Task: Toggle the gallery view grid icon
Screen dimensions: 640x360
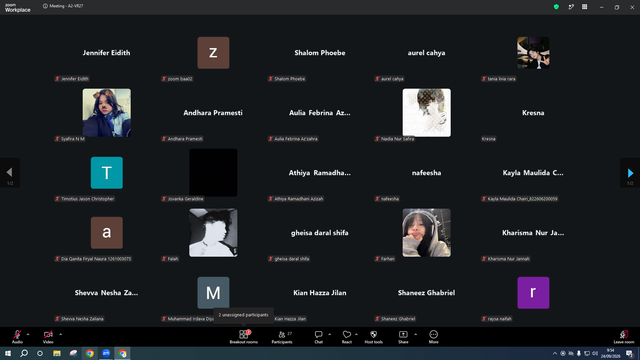Action: pos(584,7)
